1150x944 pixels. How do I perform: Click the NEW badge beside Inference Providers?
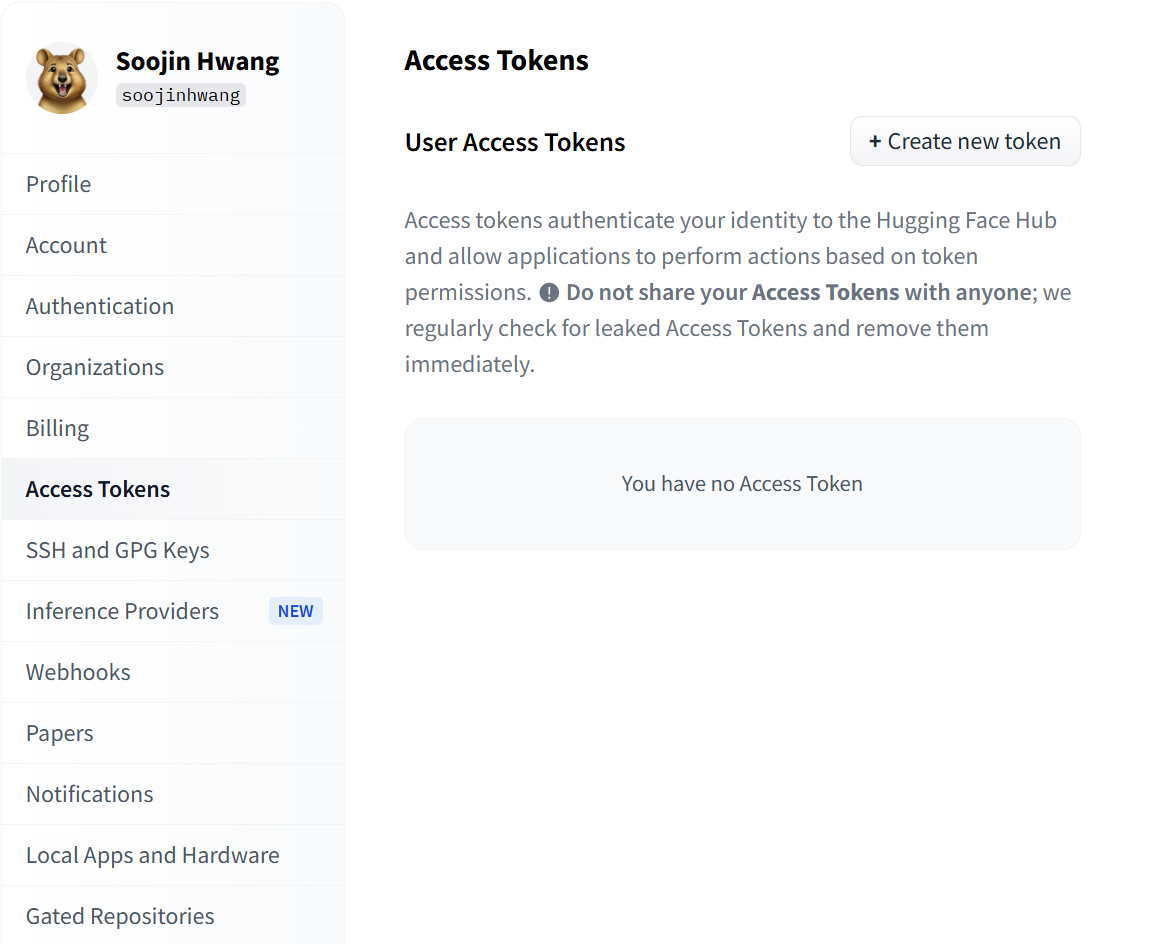[x=295, y=612]
